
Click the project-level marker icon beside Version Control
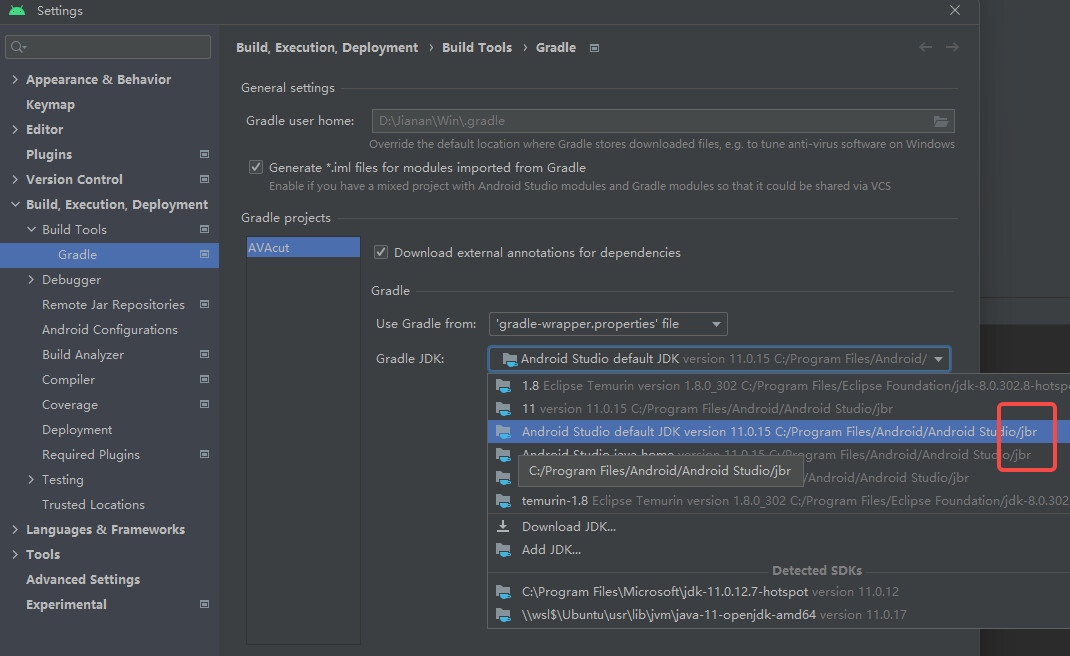point(204,179)
